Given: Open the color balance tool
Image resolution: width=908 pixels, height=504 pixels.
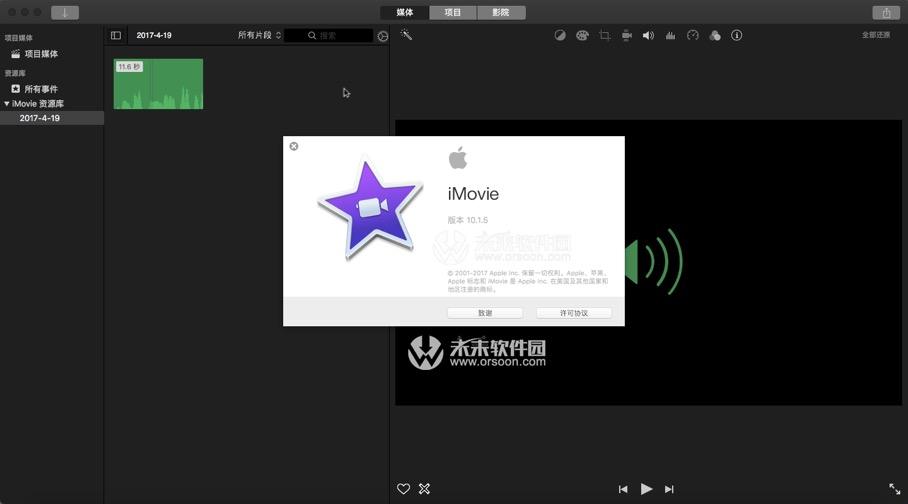Looking at the screenshot, I should [x=560, y=35].
